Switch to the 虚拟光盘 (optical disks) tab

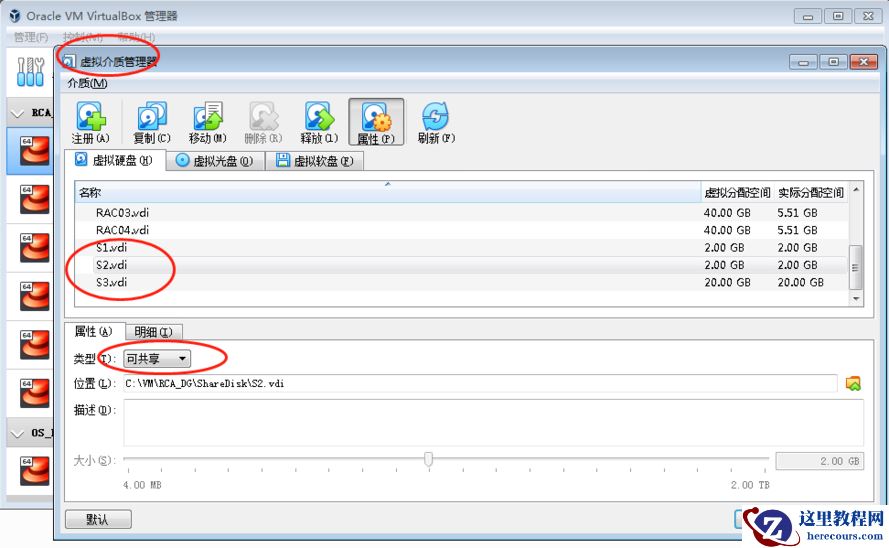coord(215,161)
